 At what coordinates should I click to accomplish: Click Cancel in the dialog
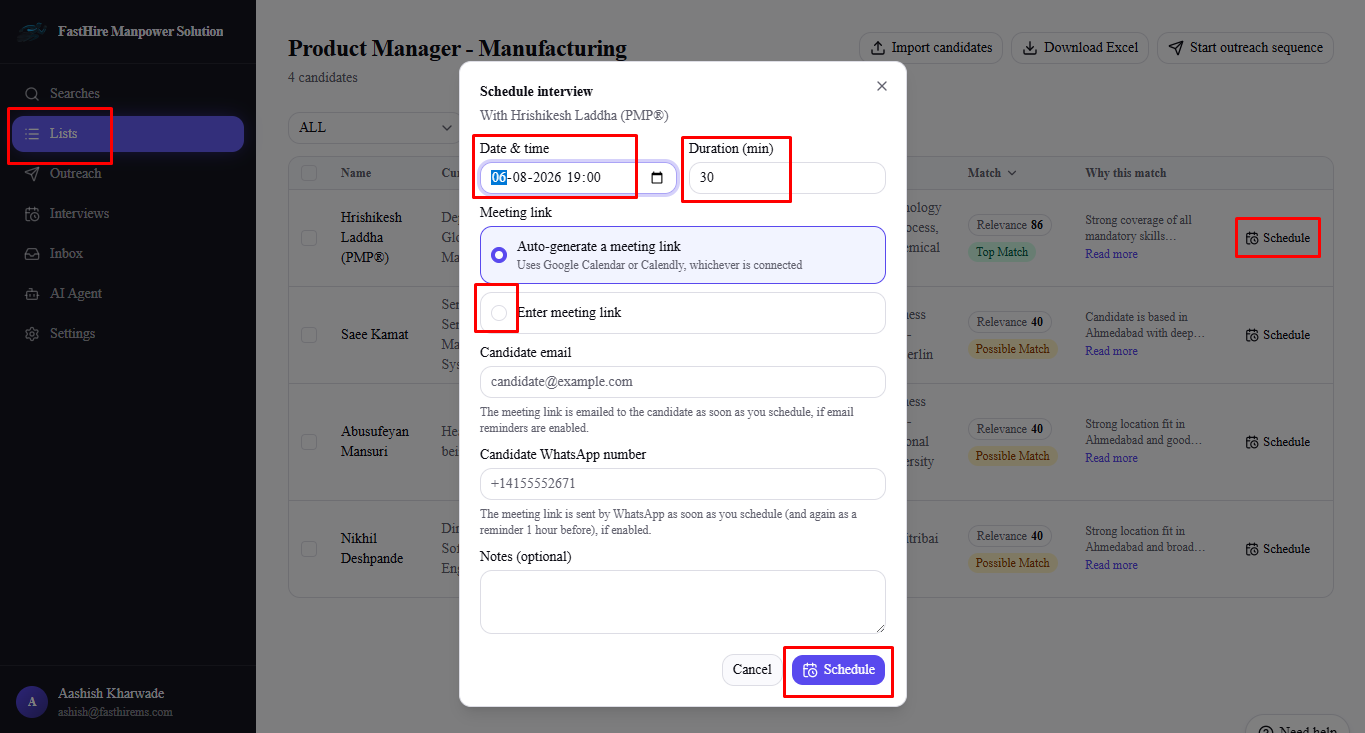tap(752, 670)
